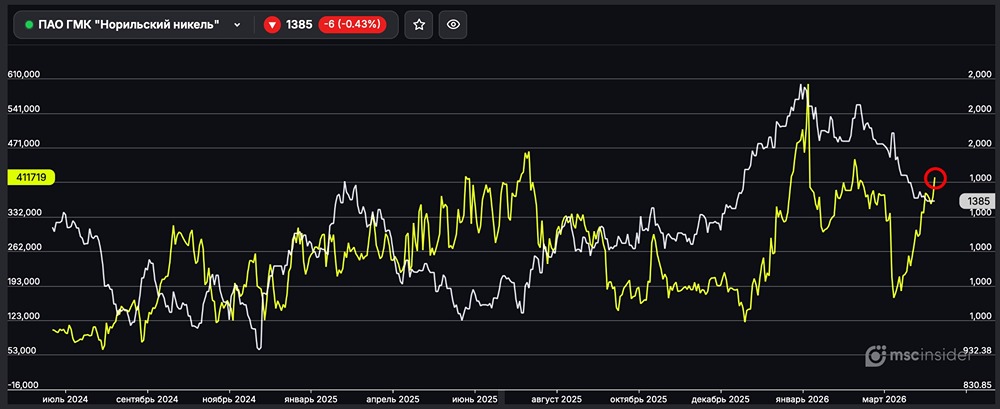Select the yellow 411719 axis label

coord(30,177)
